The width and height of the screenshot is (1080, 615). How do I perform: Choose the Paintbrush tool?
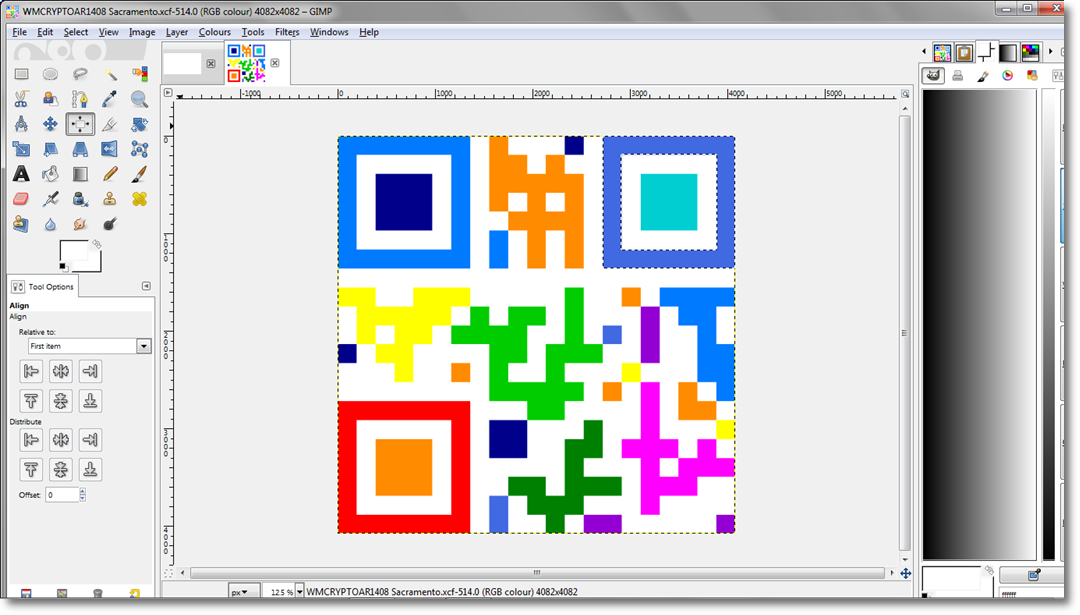(139, 174)
